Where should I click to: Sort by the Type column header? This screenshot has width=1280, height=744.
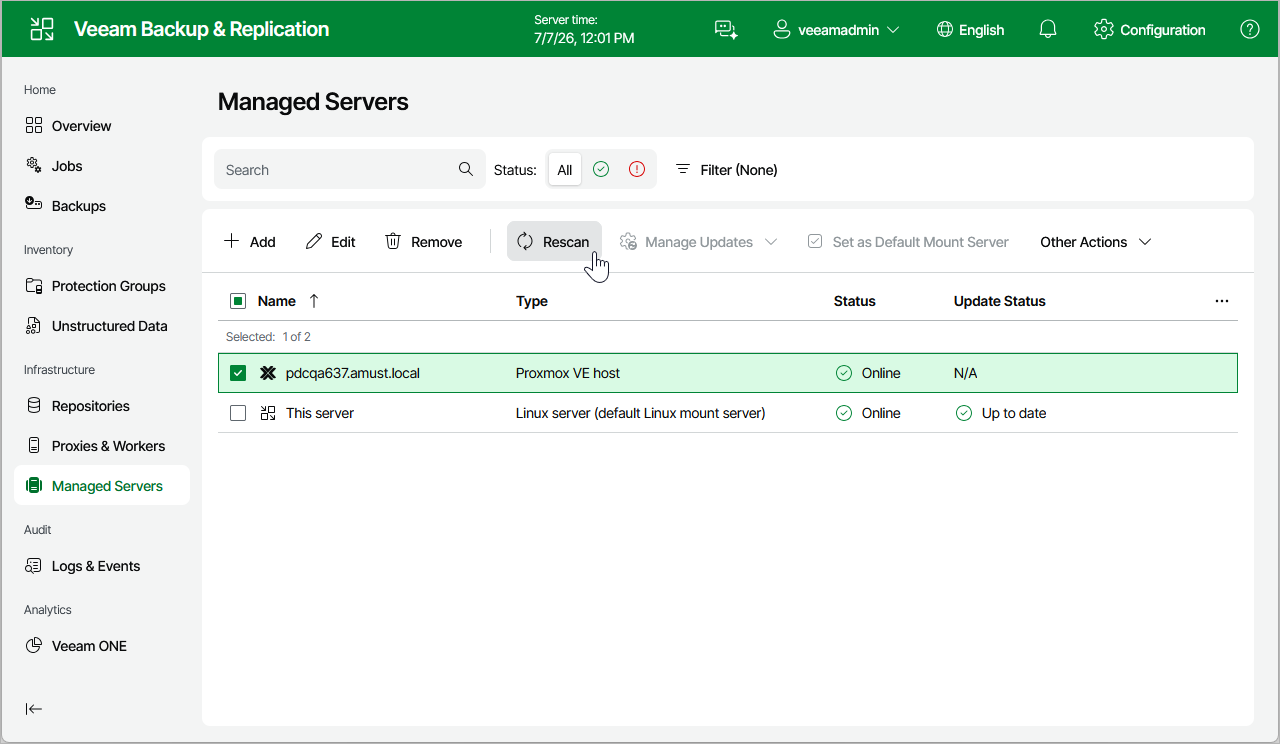(x=532, y=301)
